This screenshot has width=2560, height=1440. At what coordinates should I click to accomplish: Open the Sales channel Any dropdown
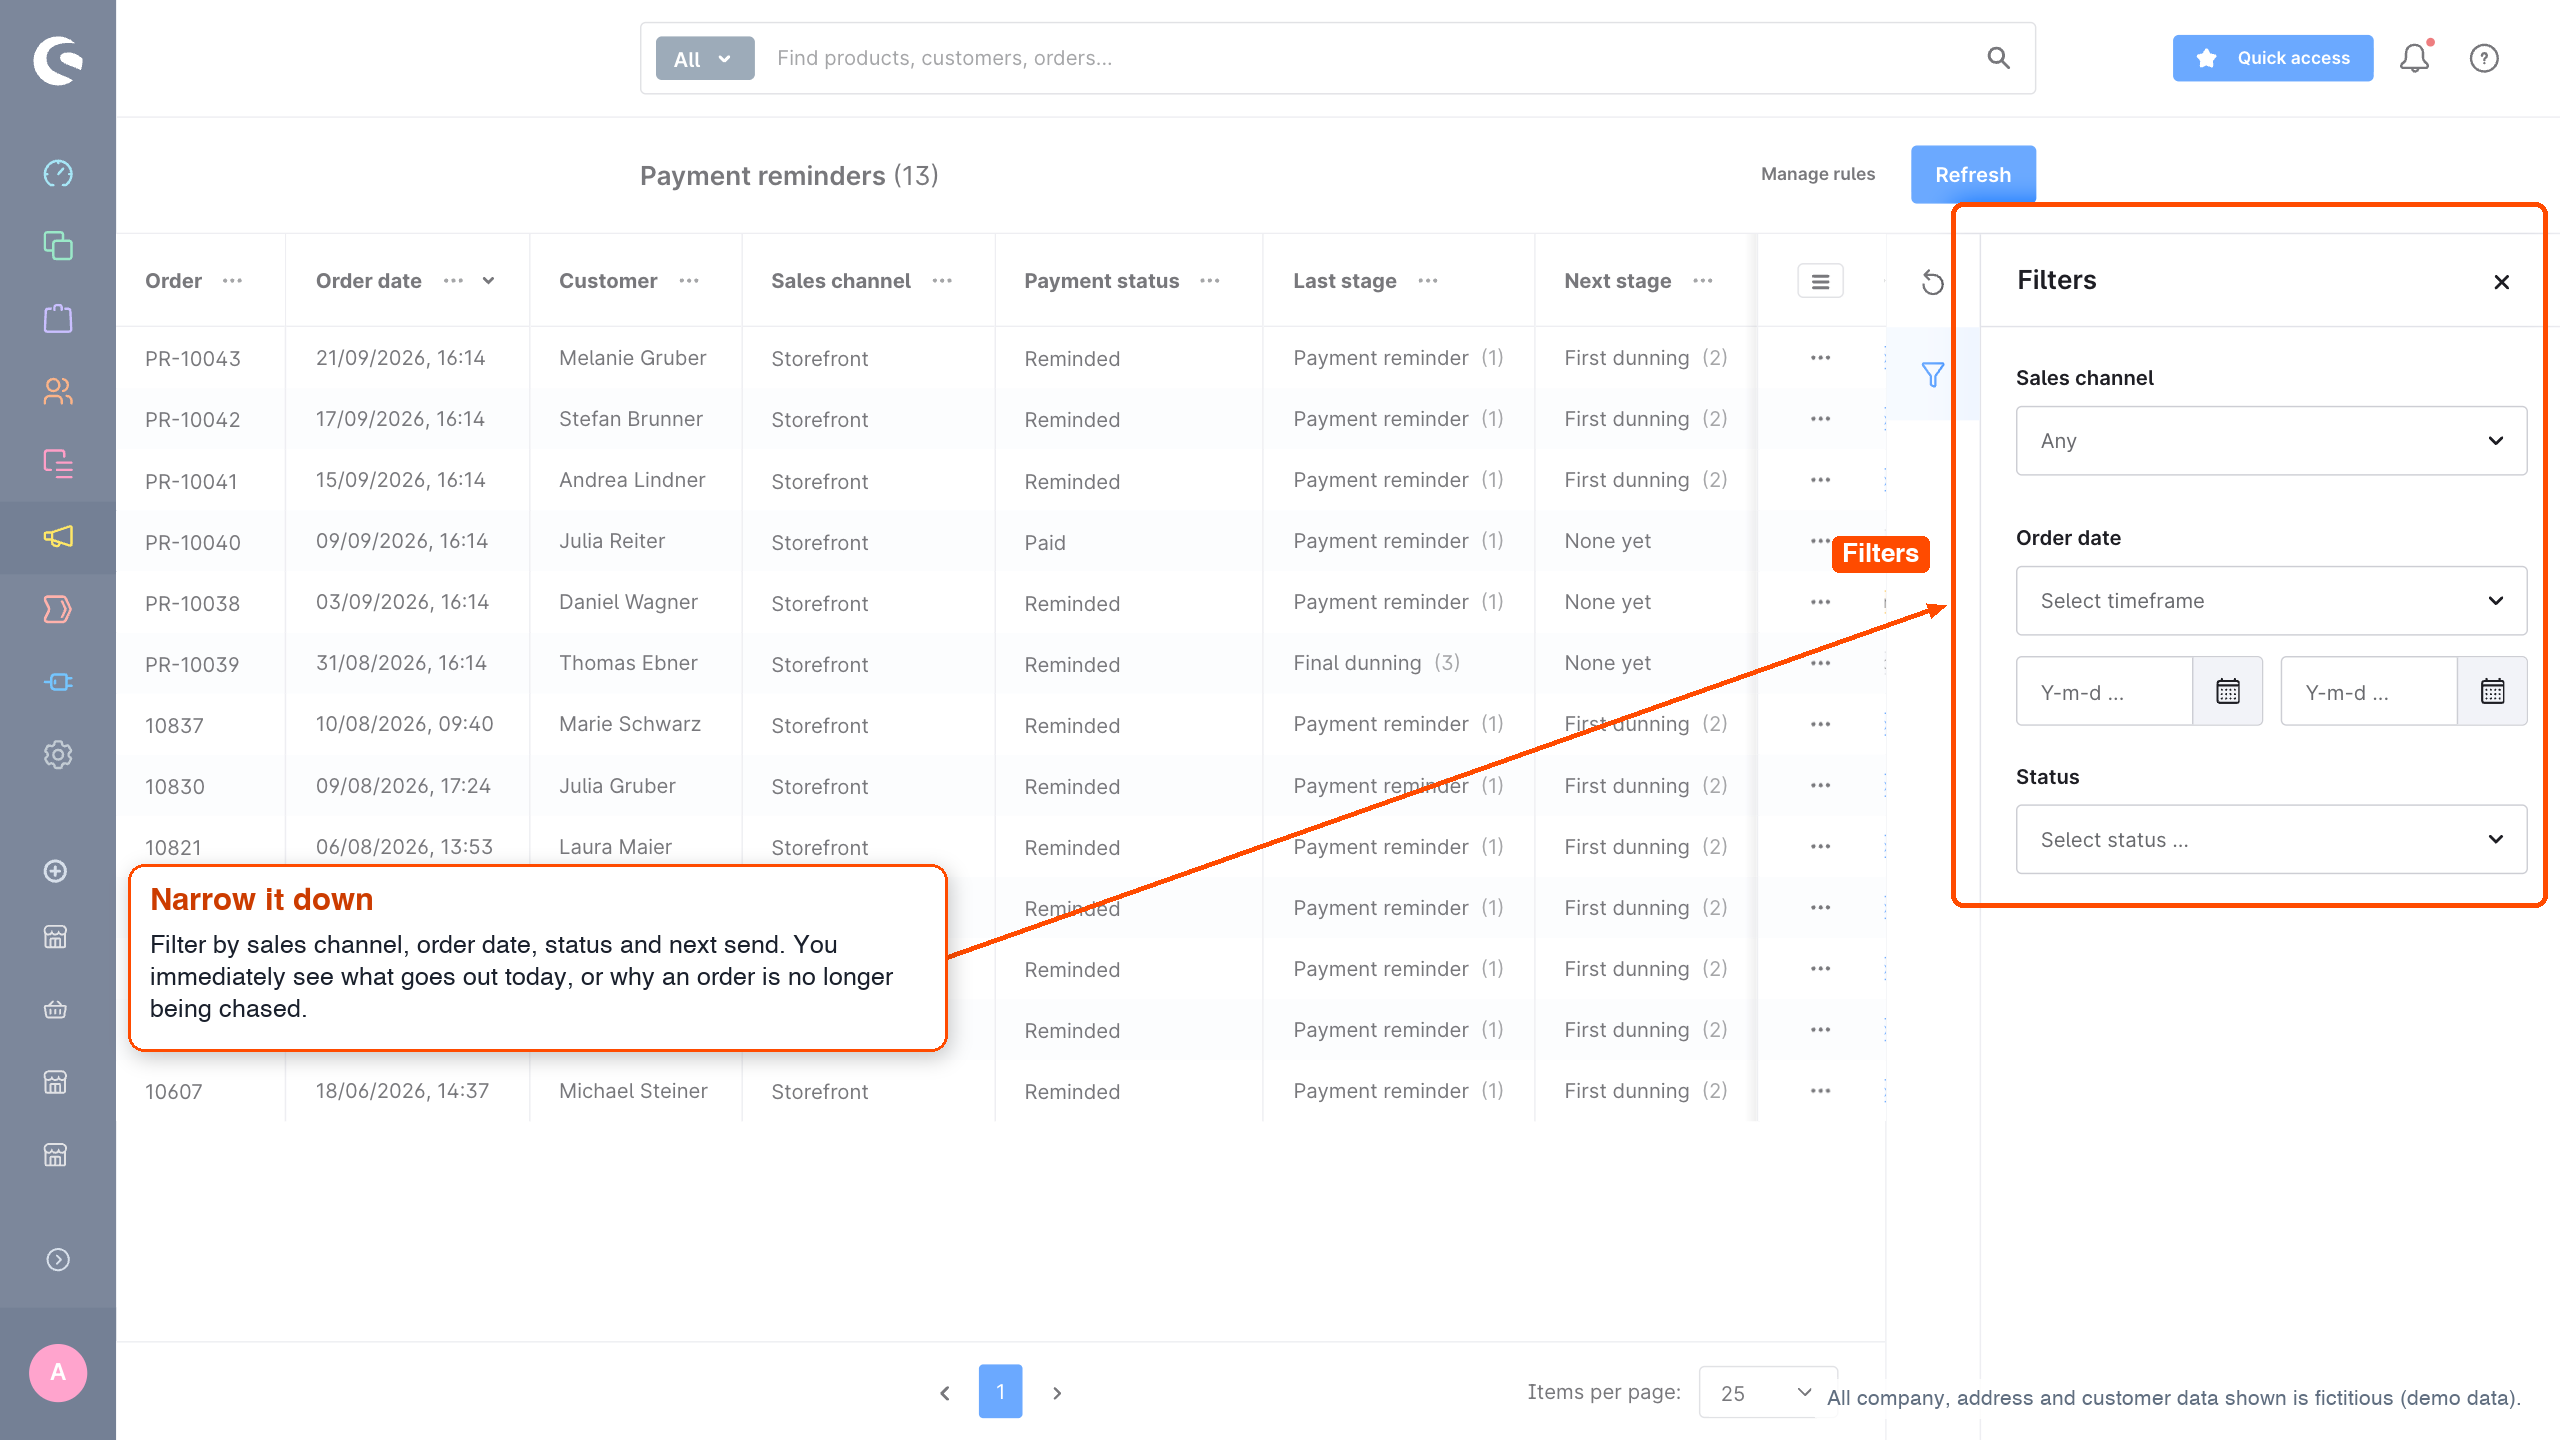pos(2271,441)
